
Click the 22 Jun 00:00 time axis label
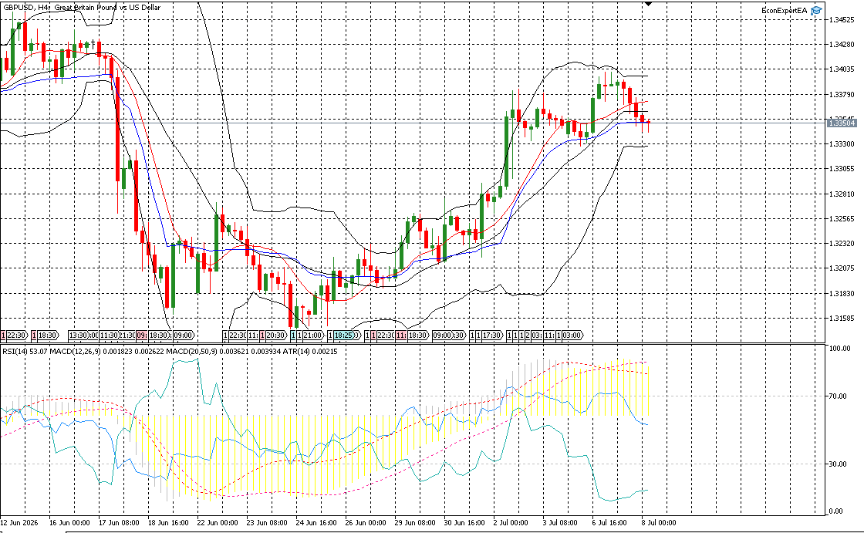coord(218,522)
